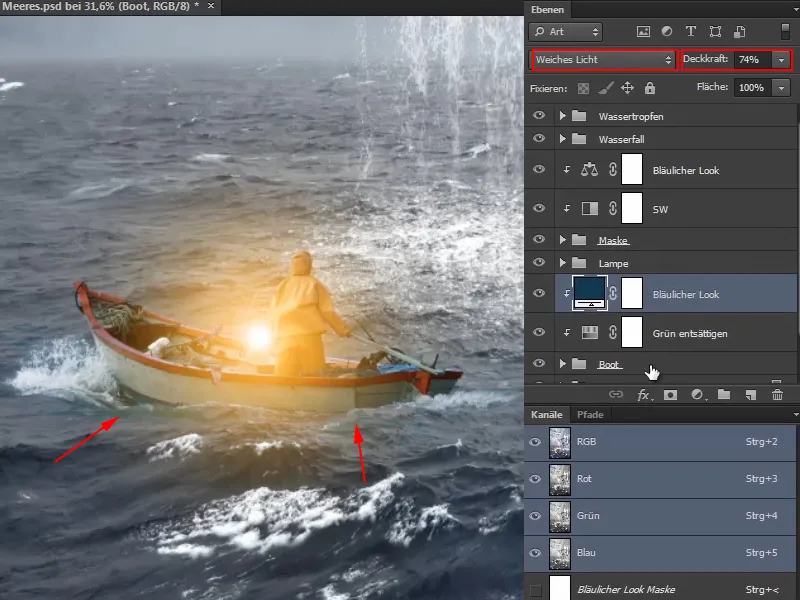Open the Weiches Licht blend mode dropdown
This screenshot has height=600, width=800.
pos(604,60)
